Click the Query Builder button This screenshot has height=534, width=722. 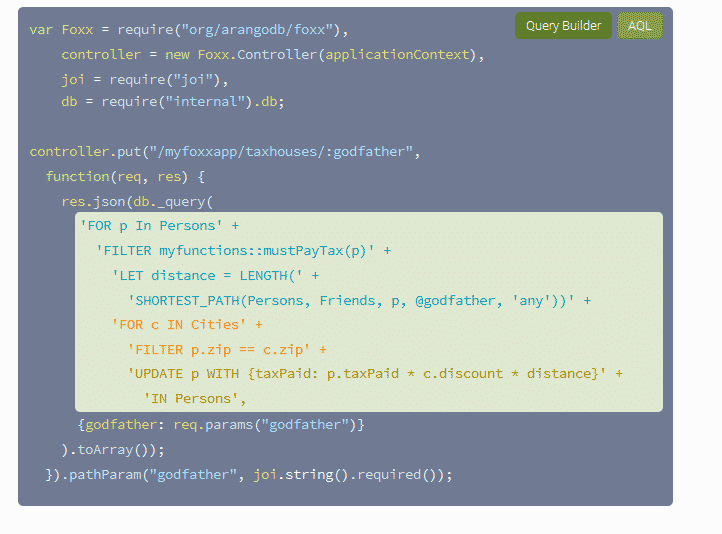(563, 26)
